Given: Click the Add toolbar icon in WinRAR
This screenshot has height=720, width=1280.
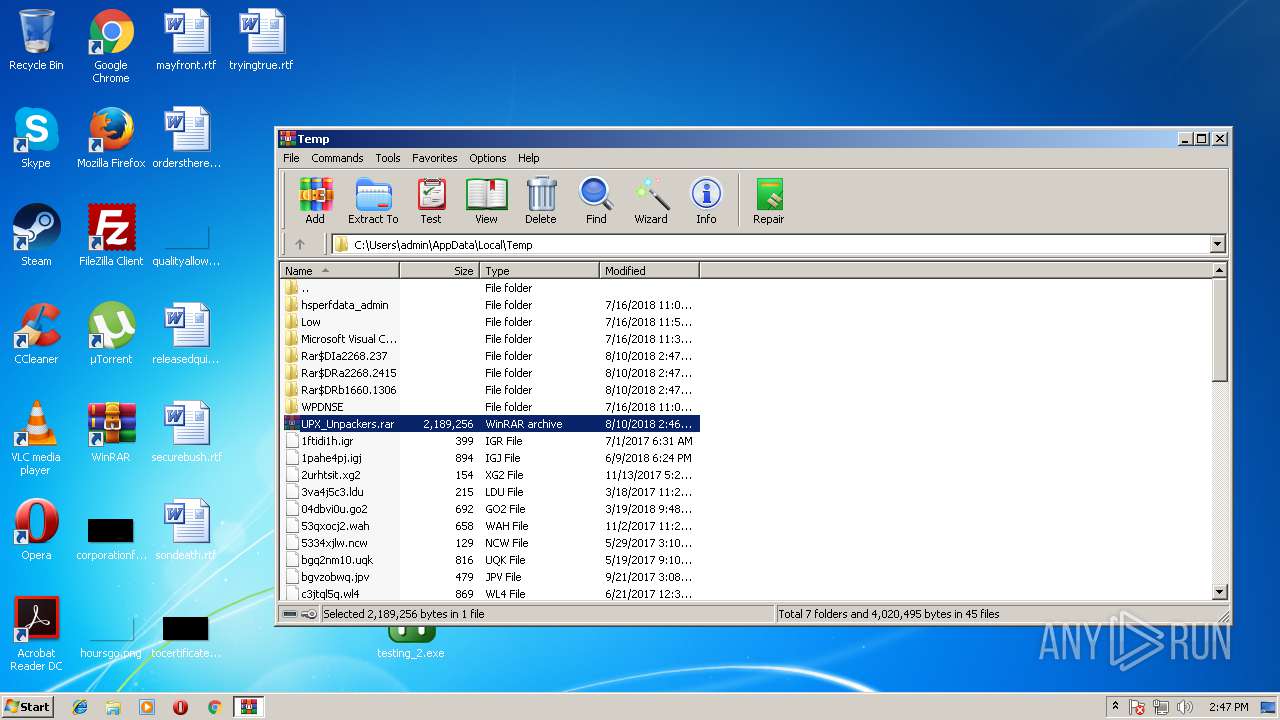Looking at the screenshot, I should [x=316, y=201].
